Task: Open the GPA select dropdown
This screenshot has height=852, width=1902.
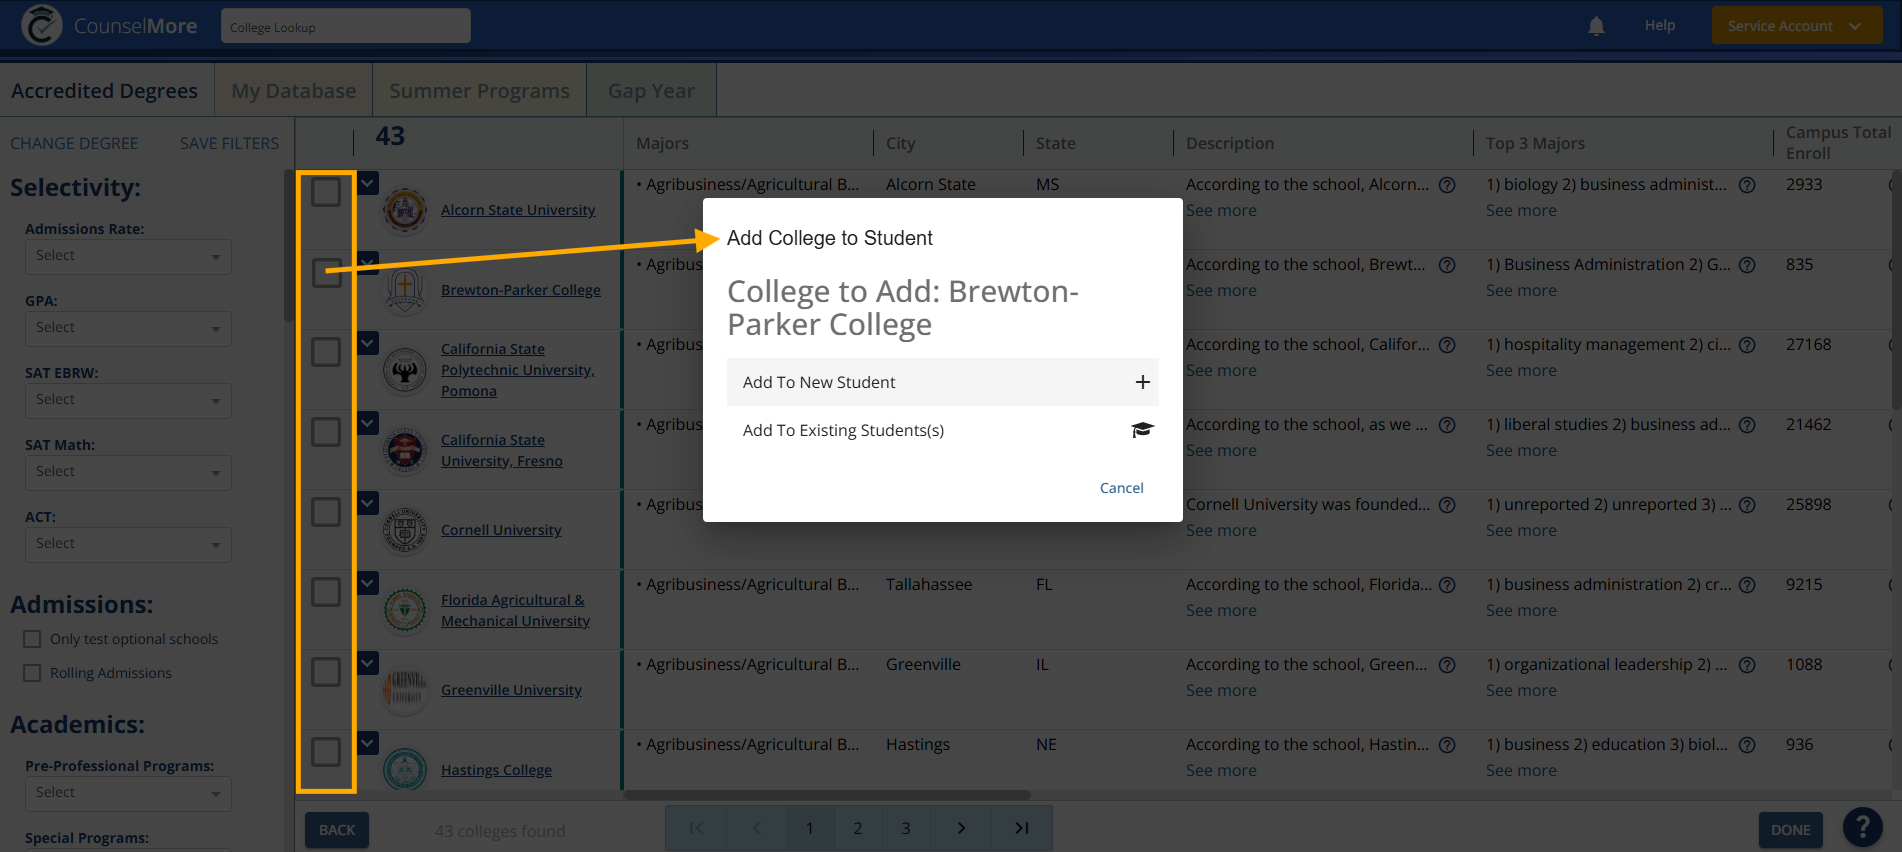Action: tap(128, 329)
